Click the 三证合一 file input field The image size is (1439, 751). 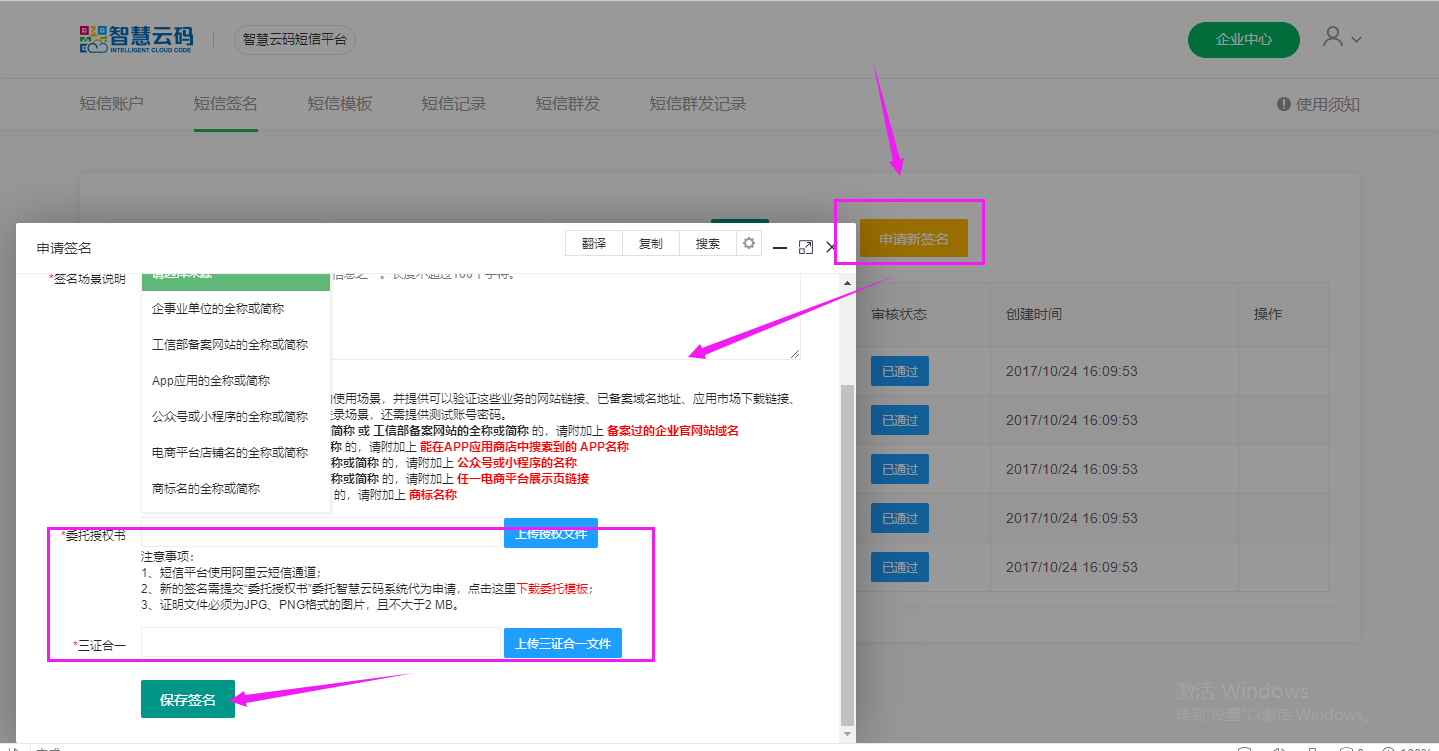tap(320, 643)
